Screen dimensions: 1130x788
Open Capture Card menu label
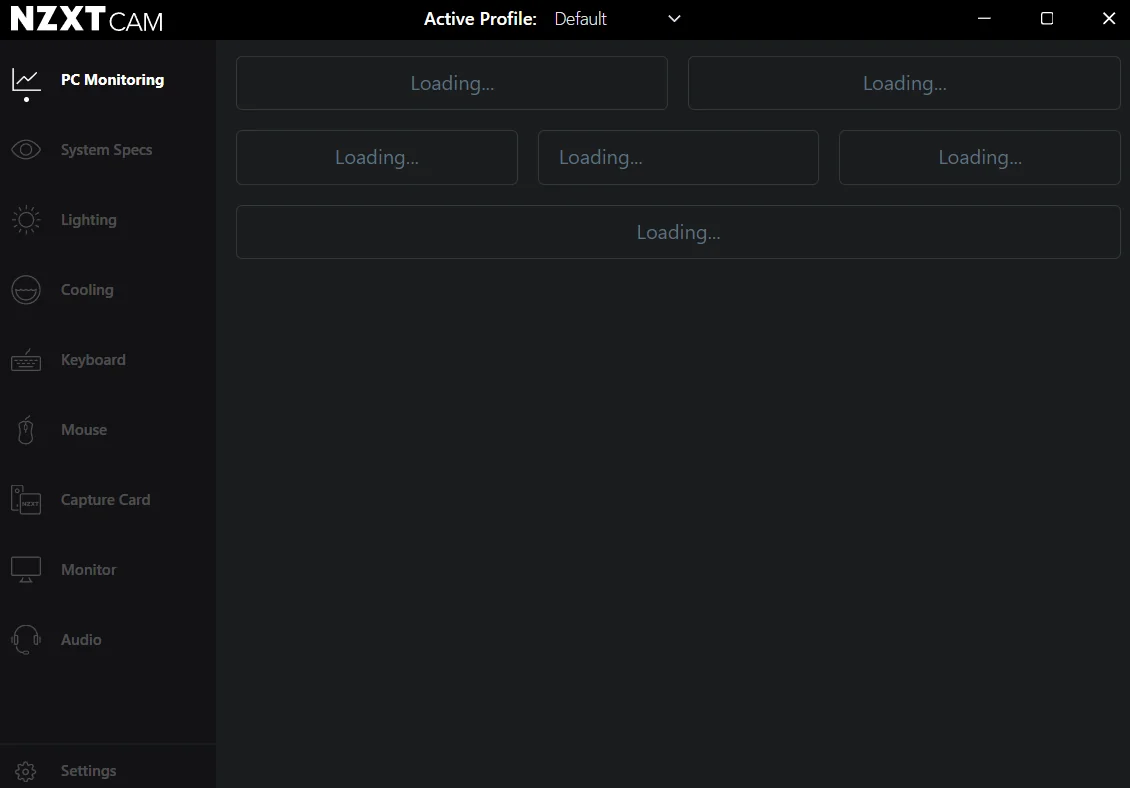(105, 500)
